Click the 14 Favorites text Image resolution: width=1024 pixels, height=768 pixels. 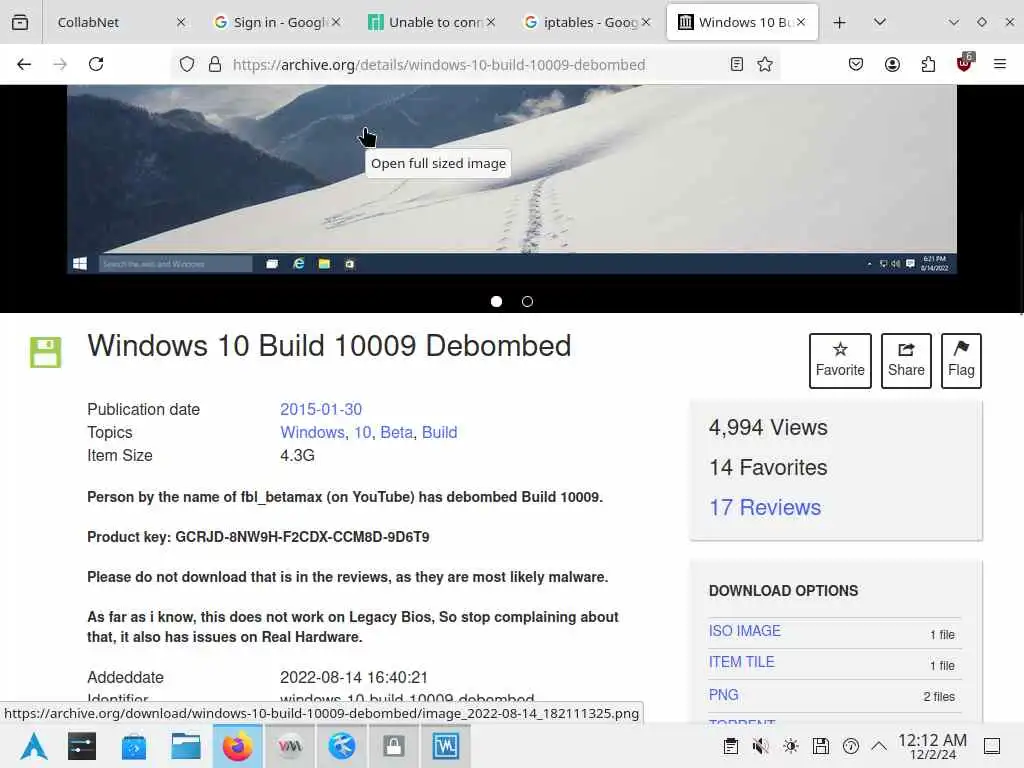click(768, 468)
